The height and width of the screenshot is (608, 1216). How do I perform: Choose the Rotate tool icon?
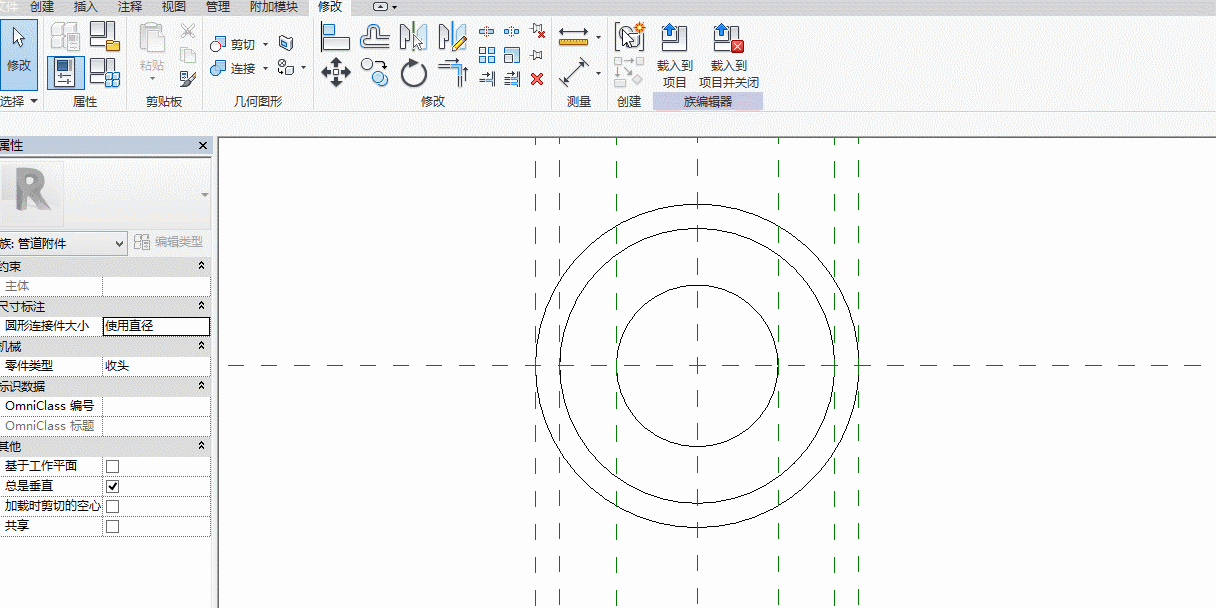[414, 73]
